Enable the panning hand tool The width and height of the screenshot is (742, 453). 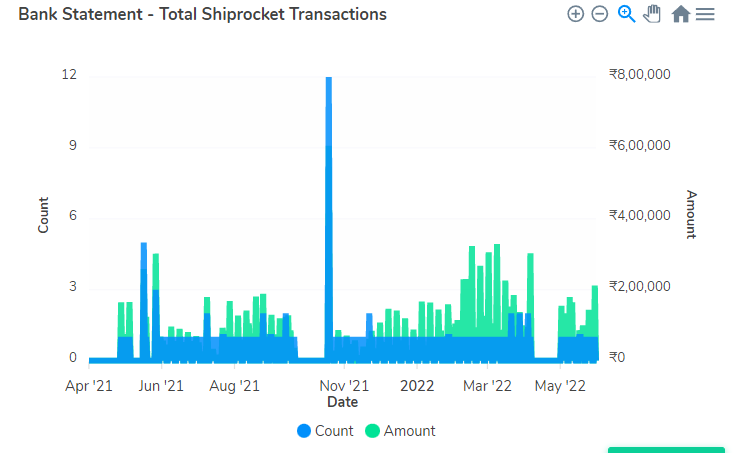652,14
